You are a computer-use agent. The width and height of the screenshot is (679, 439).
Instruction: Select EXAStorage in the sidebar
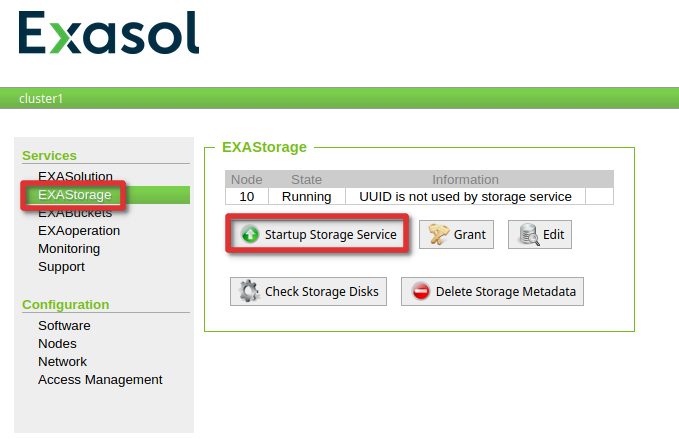point(74,195)
